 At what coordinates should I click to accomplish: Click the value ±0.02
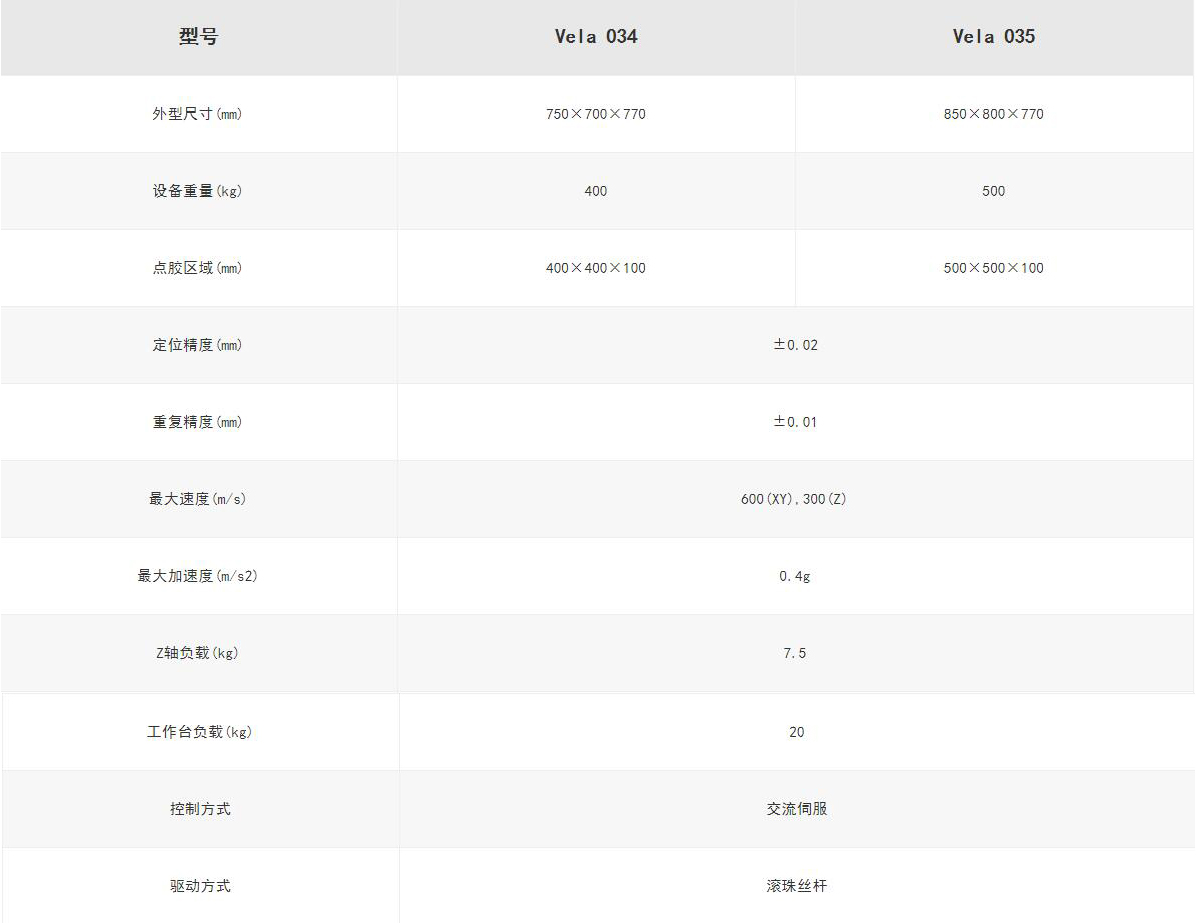[795, 345]
